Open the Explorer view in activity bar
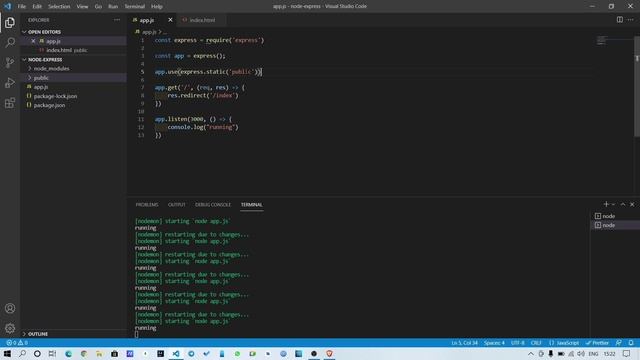The image size is (640, 360). coord(10,23)
